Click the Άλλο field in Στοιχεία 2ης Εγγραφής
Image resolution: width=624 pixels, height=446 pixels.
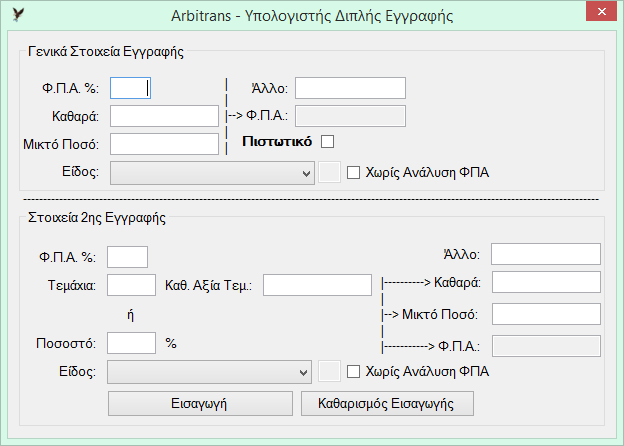pos(546,254)
